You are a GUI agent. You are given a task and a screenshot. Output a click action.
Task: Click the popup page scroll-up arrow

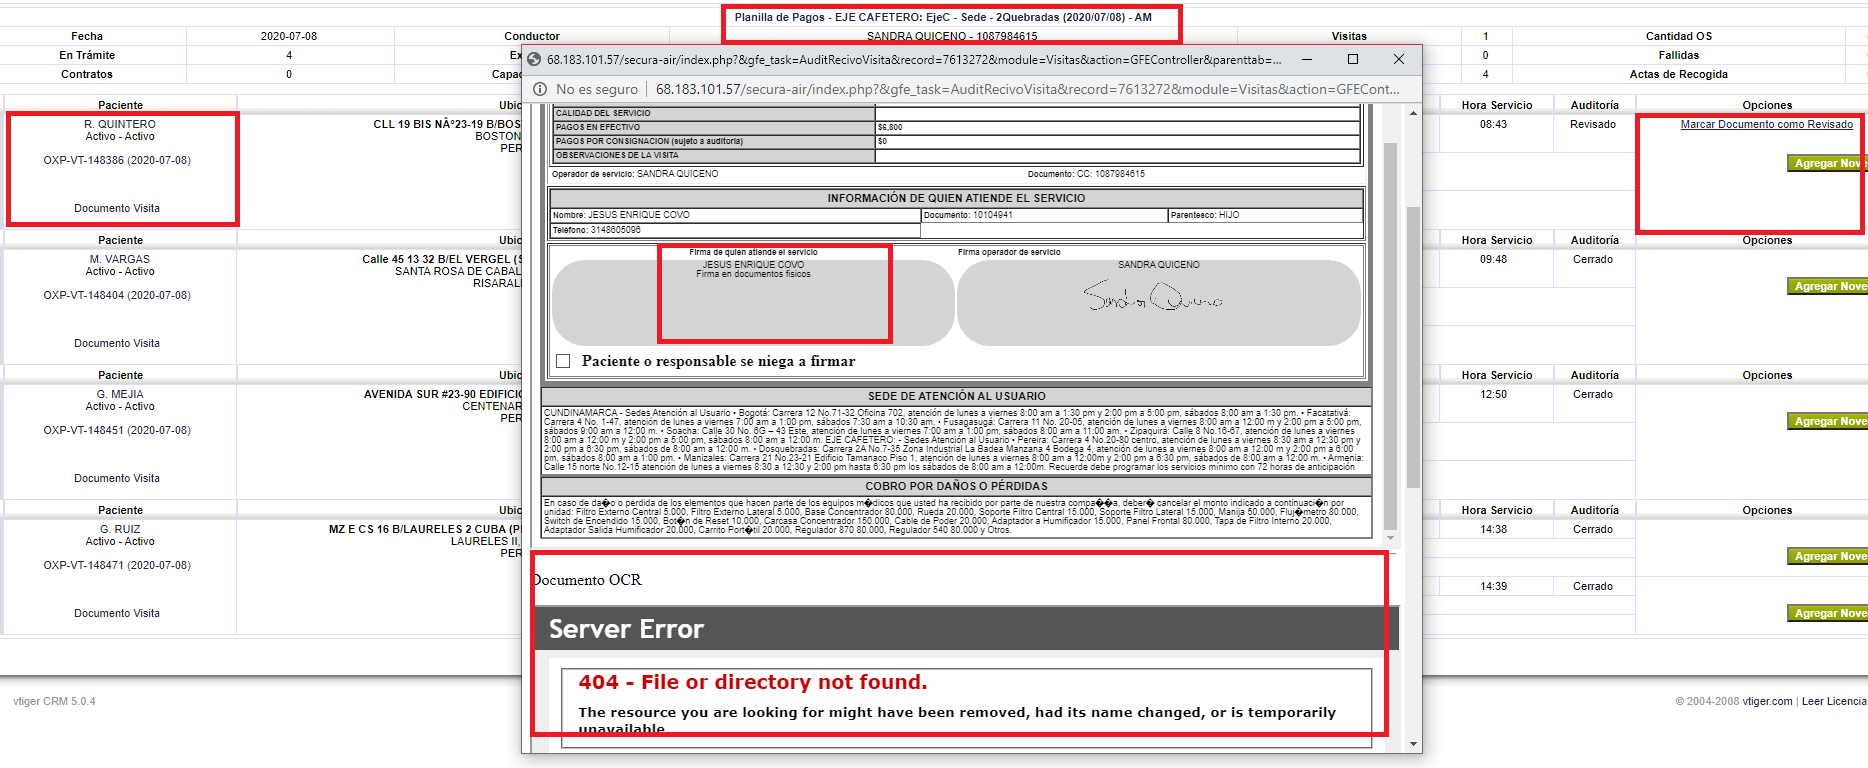(1413, 113)
